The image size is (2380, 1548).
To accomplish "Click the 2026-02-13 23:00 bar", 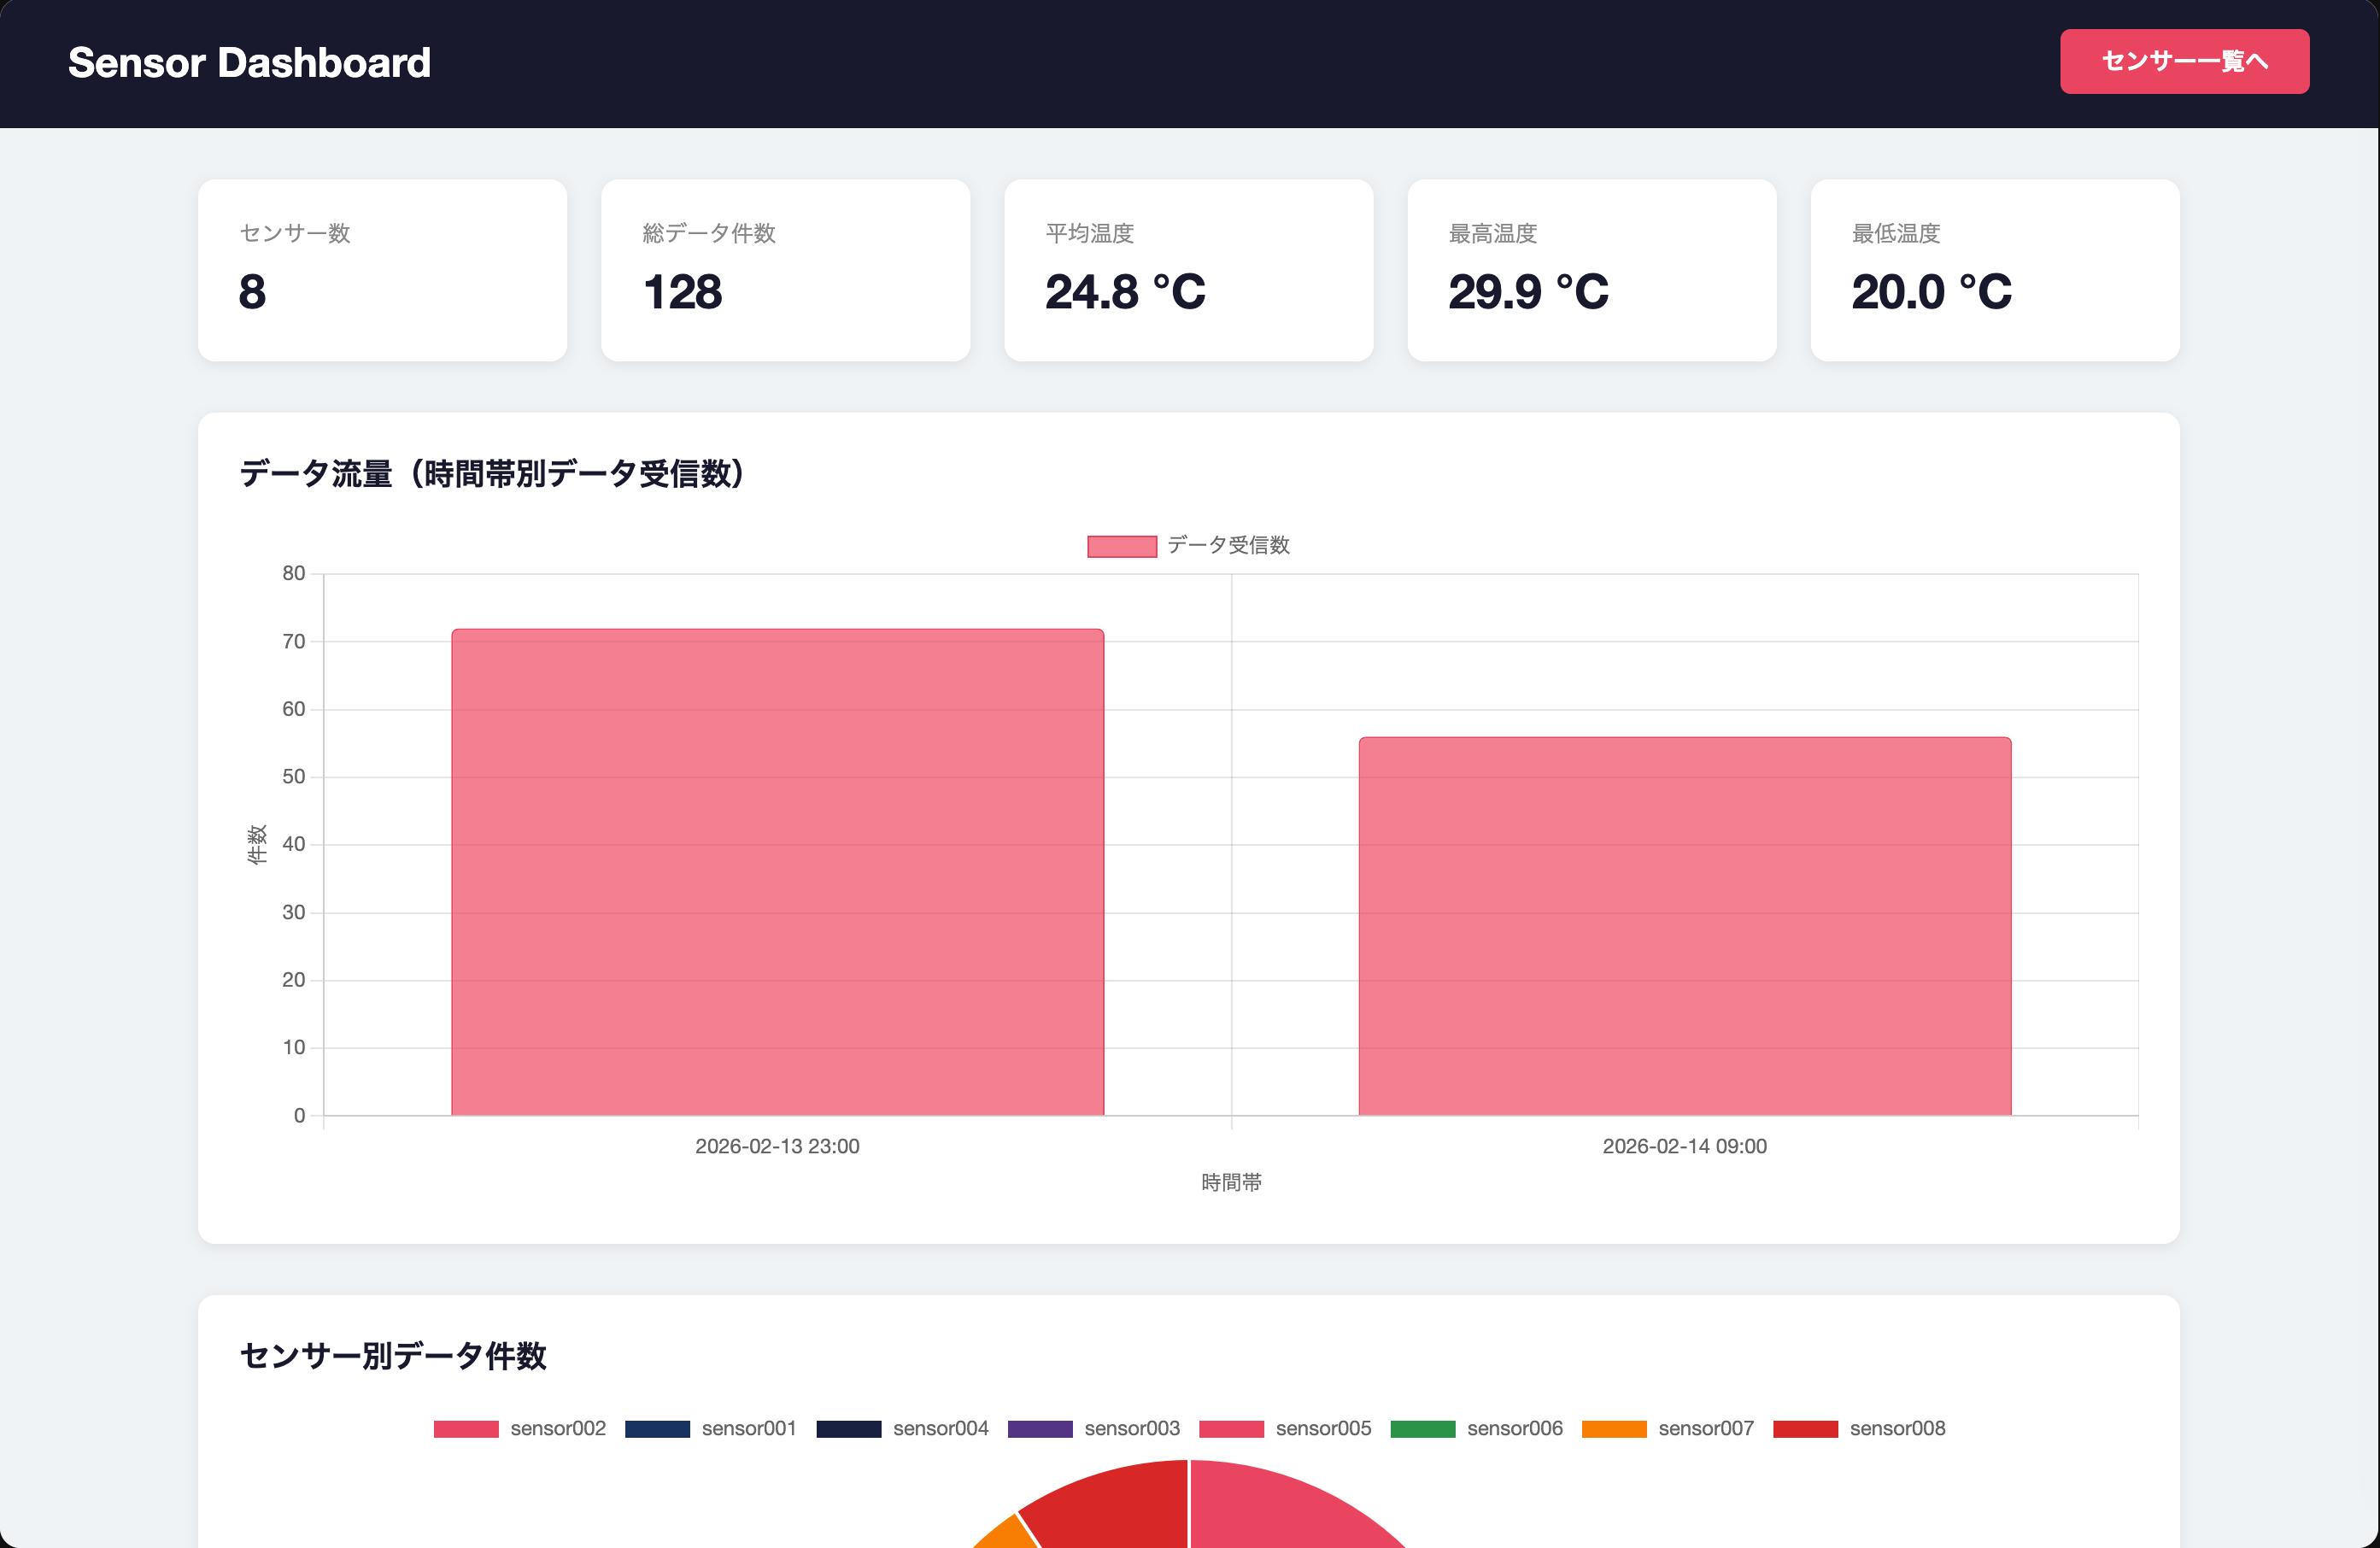I will pyautogui.click(x=777, y=872).
